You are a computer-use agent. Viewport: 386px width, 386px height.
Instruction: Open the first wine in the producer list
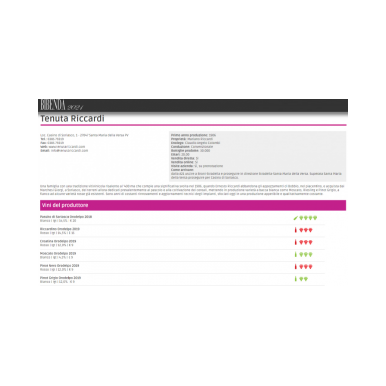[x=66, y=217]
